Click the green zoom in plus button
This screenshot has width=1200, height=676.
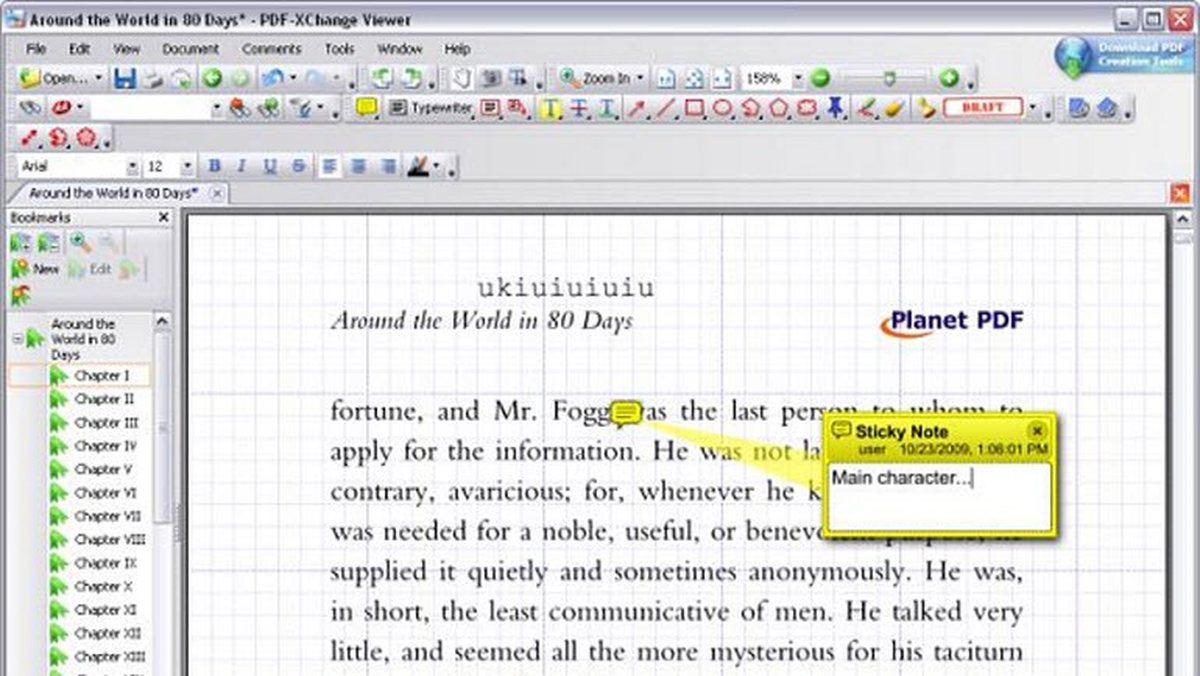click(948, 78)
